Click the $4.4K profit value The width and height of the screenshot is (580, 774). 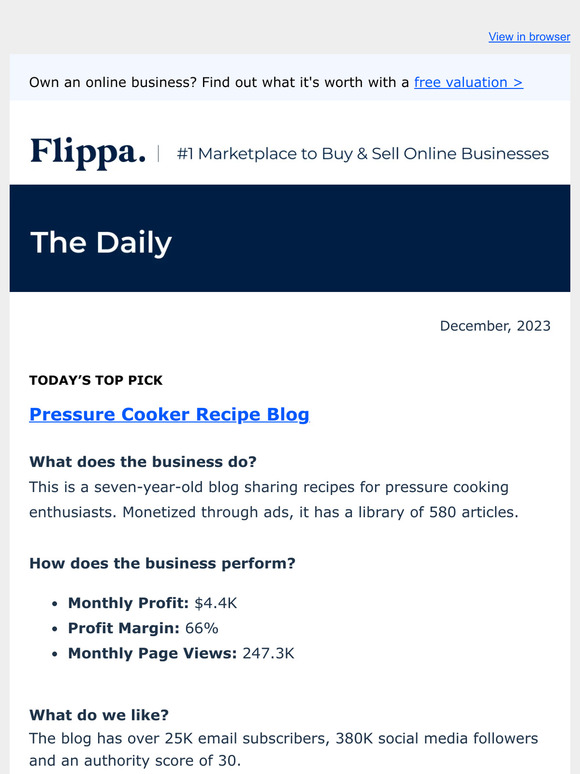pos(216,603)
